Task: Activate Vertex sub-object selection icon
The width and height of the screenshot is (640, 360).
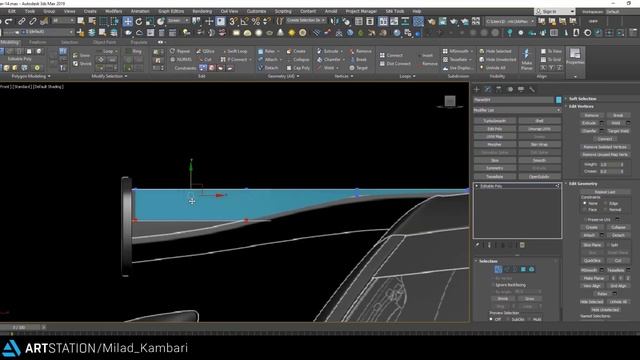Action: click(498, 269)
